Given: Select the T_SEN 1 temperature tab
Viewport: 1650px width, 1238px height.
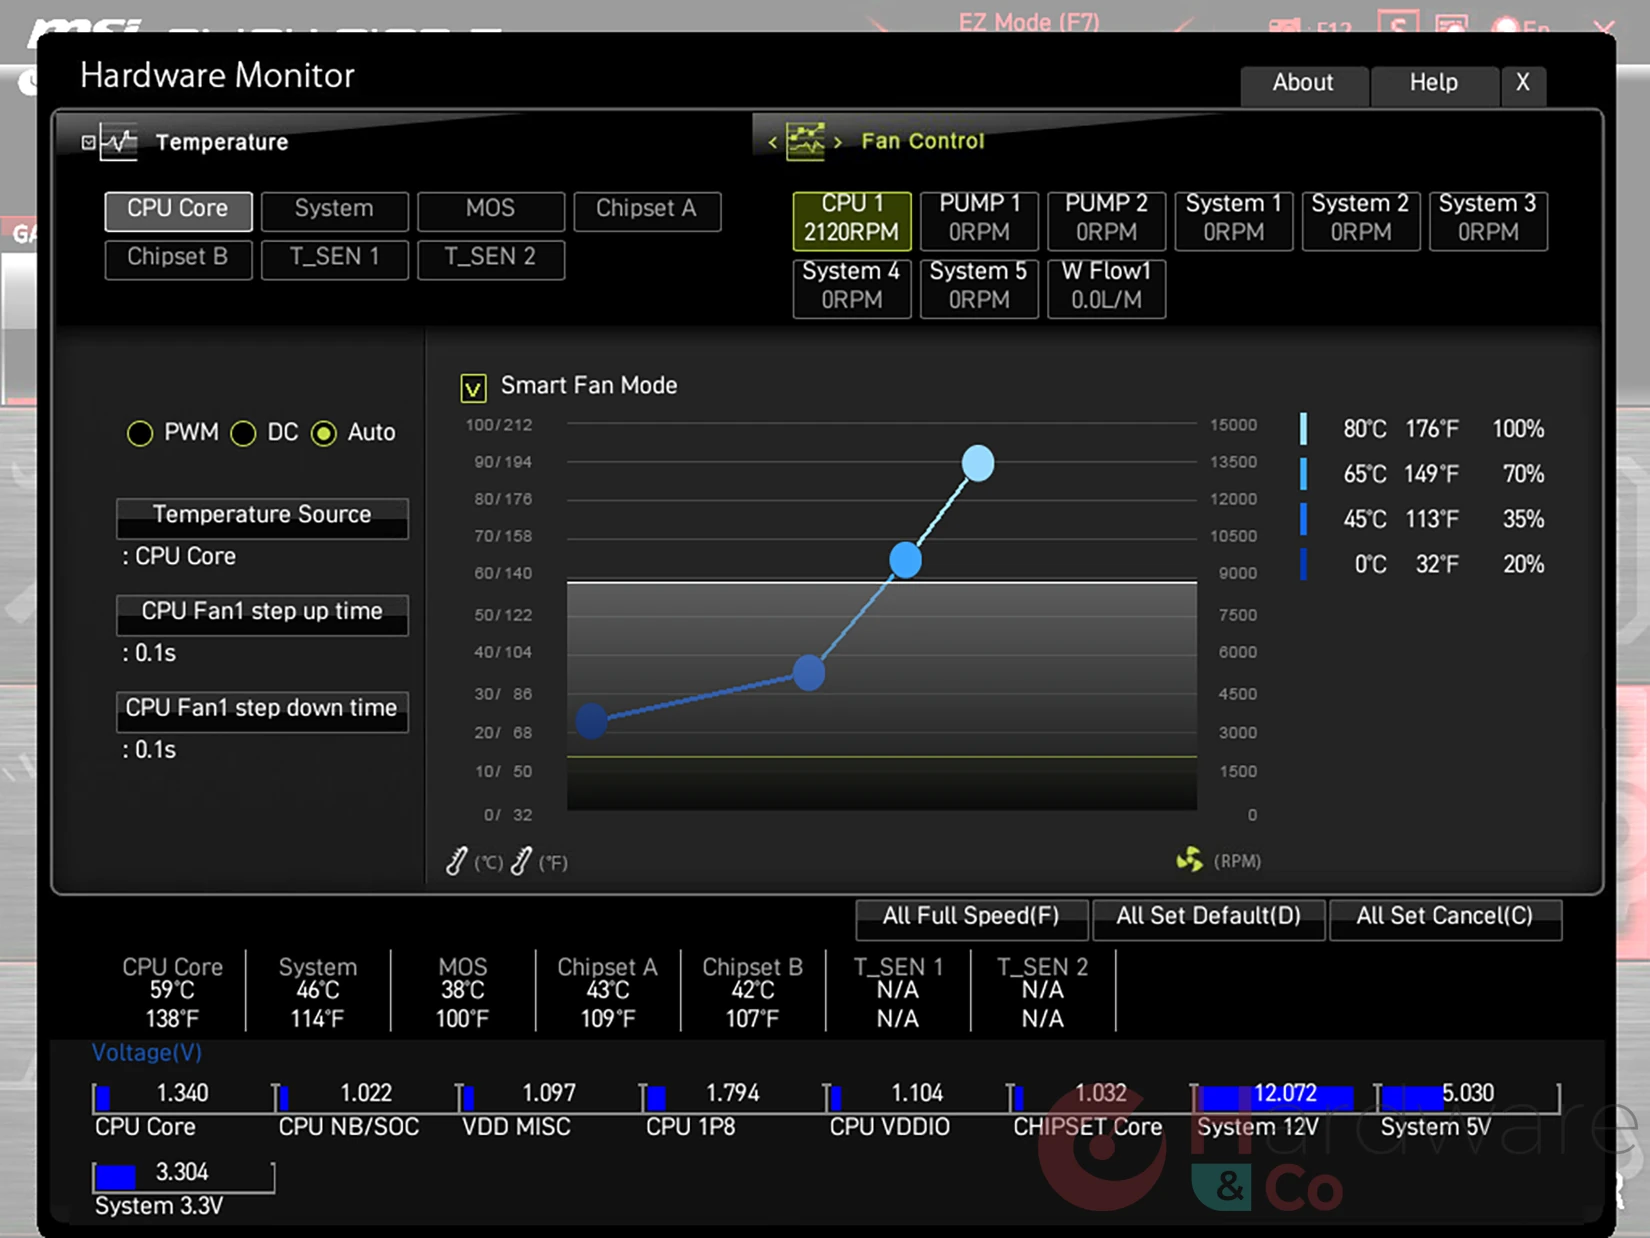Looking at the screenshot, I should click(334, 259).
